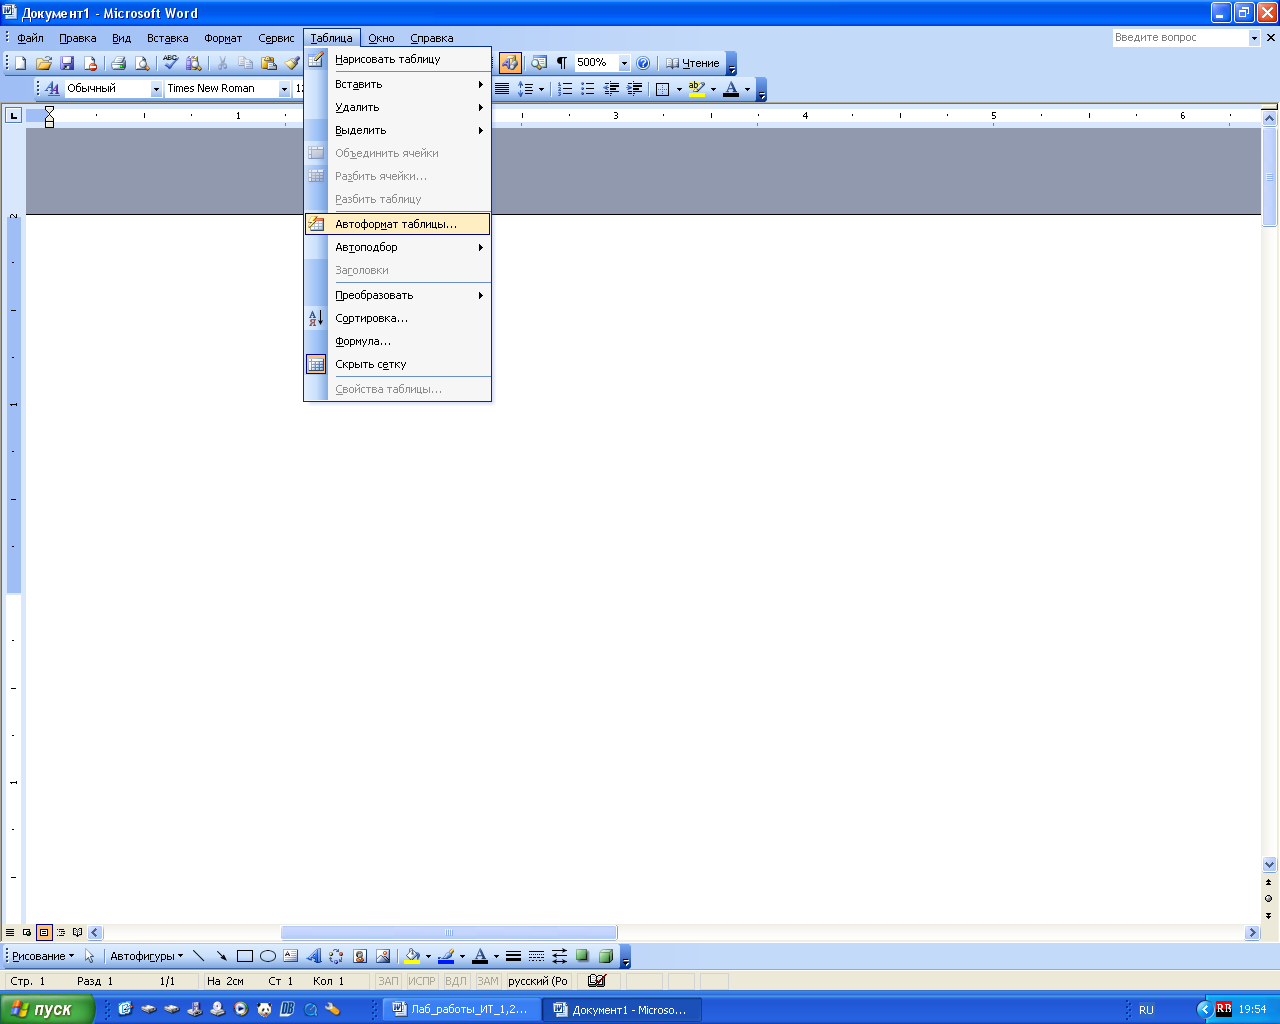Click the horizontal scrollbar thumb
This screenshot has height=1024, width=1280.
click(449, 933)
